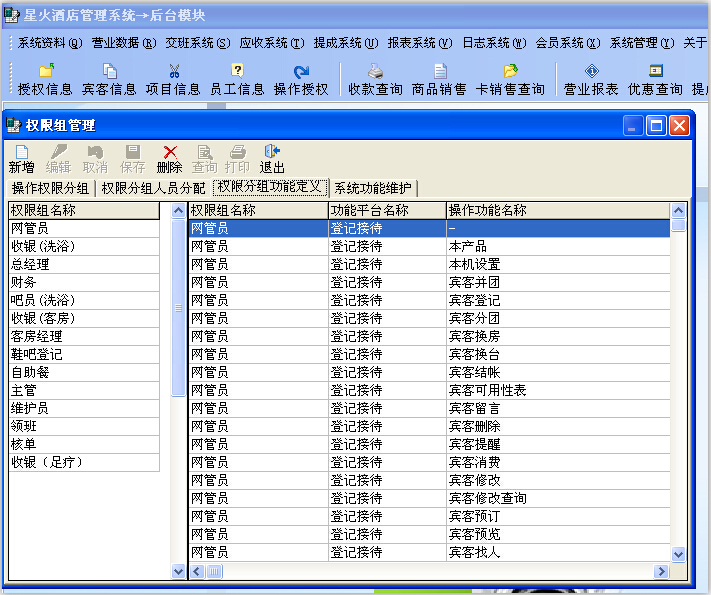Image resolution: width=711 pixels, height=595 pixels.
Task: Click 打印 printer icon
Action: 238,151
